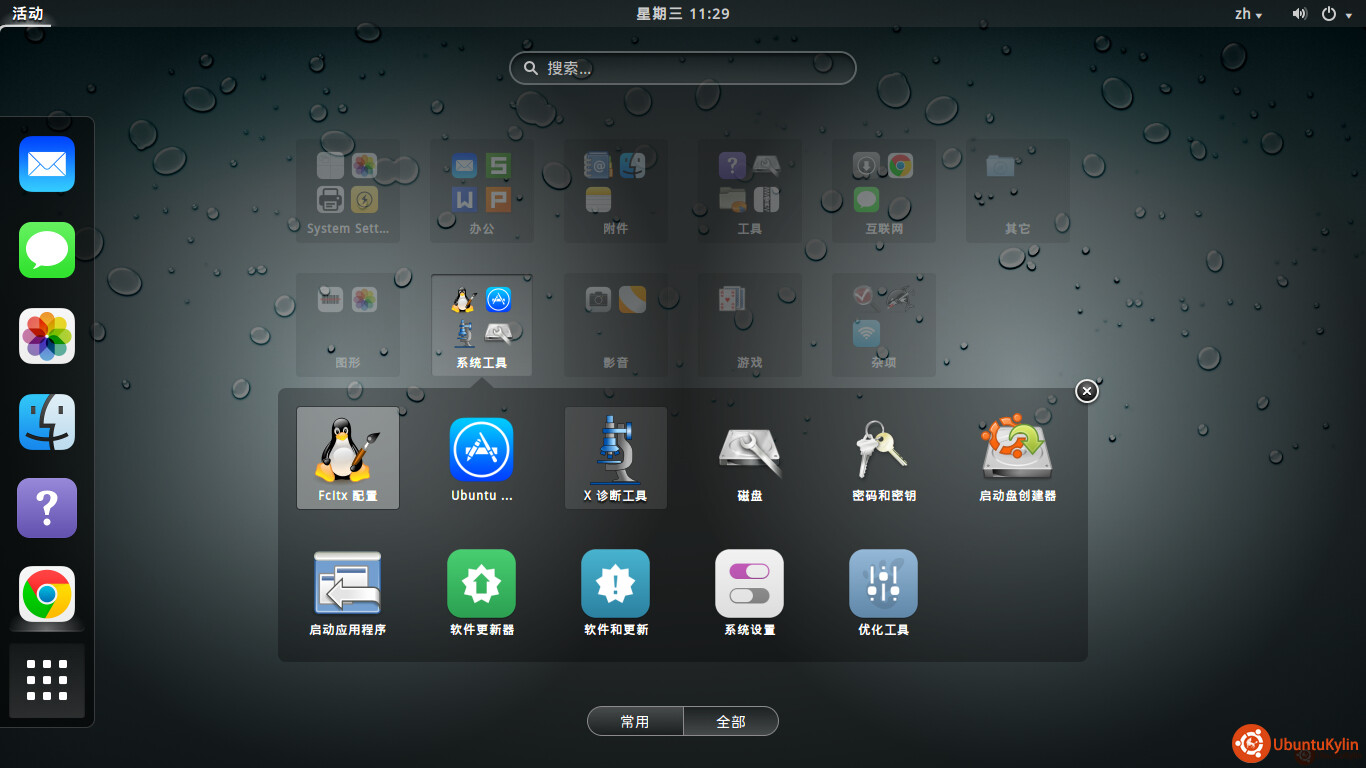Open the power system menu dropdown
Image resolution: width=1366 pixels, height=768 pixels.
pos(1336,14)
